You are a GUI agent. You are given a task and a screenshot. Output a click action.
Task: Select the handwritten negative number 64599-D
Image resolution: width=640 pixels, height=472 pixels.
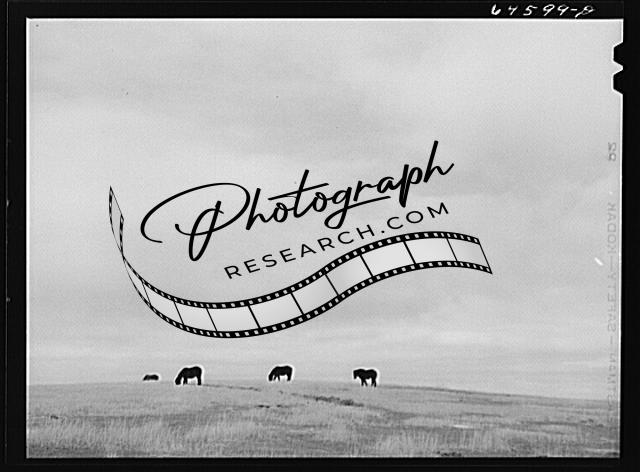[x=541, y=10]
